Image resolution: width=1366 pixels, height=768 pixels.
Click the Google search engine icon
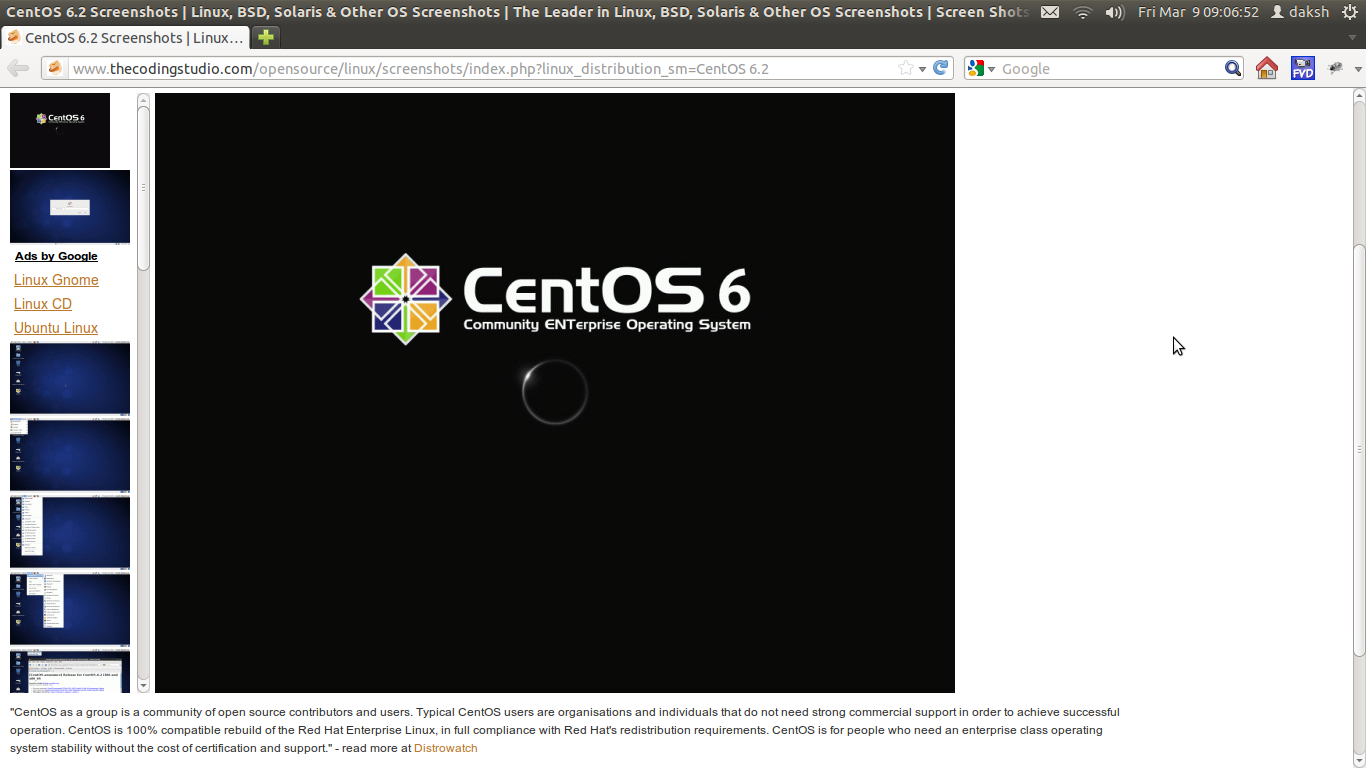pyautogui.click(x=976, y=68)
